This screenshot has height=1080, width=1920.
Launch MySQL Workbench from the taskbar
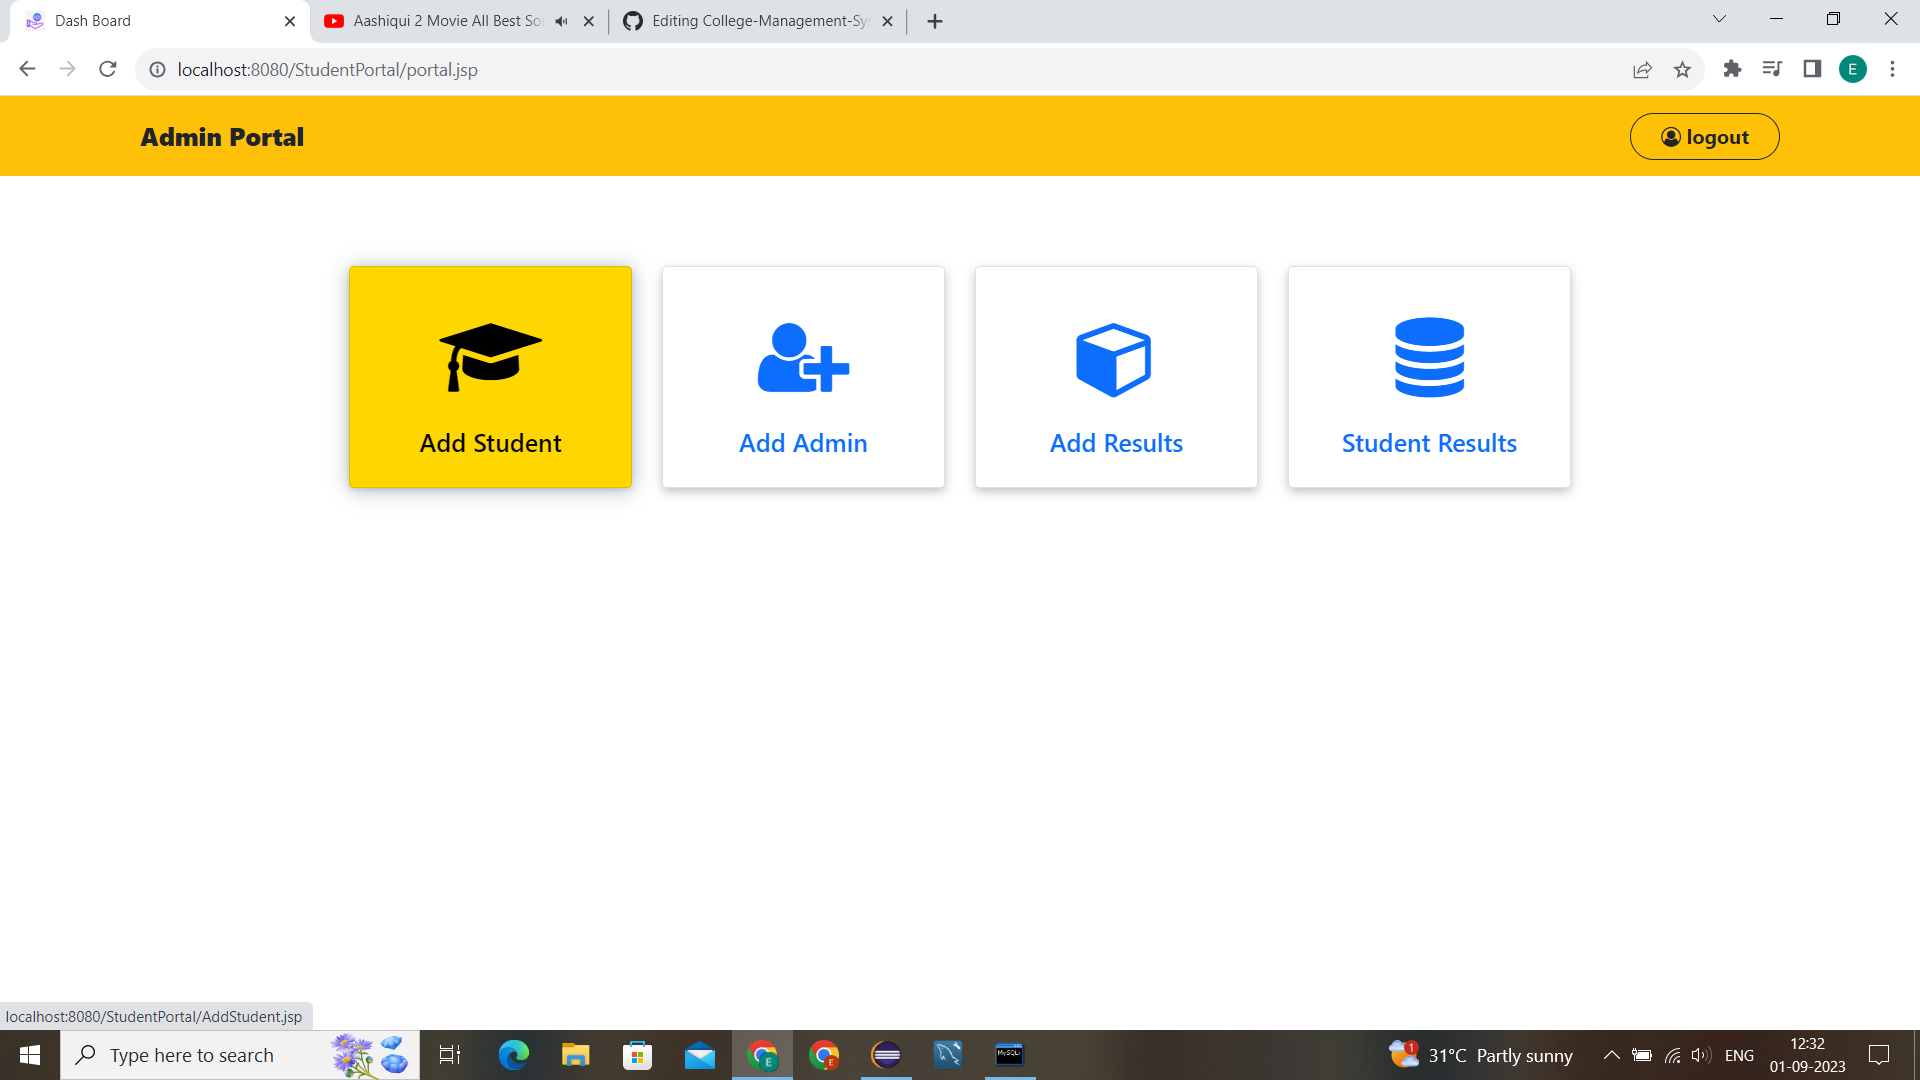click(x=947, y=1054)
